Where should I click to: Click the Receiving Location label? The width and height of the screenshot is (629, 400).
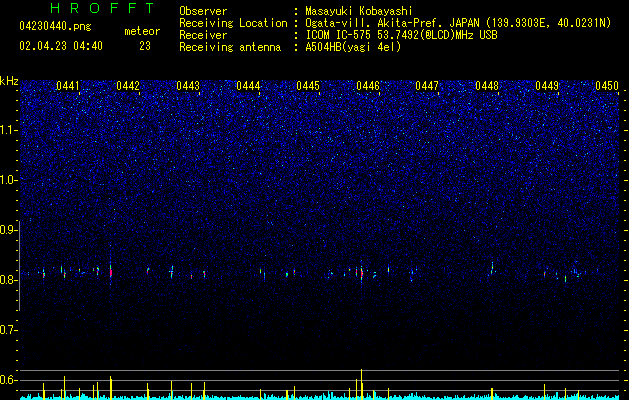(233, 23)
